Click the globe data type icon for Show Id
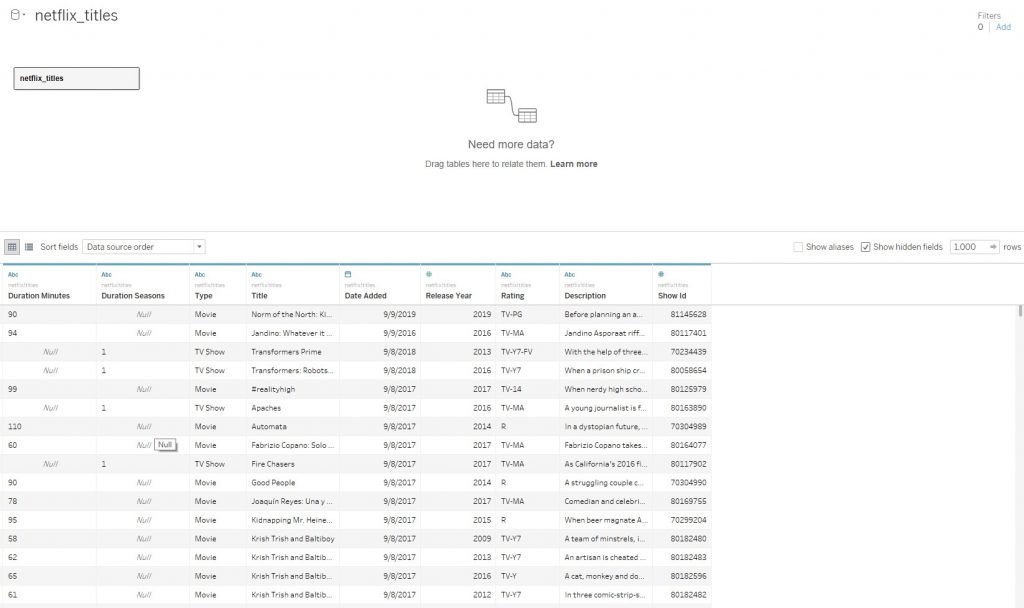The image size is (1024, 608). (661, 274)
